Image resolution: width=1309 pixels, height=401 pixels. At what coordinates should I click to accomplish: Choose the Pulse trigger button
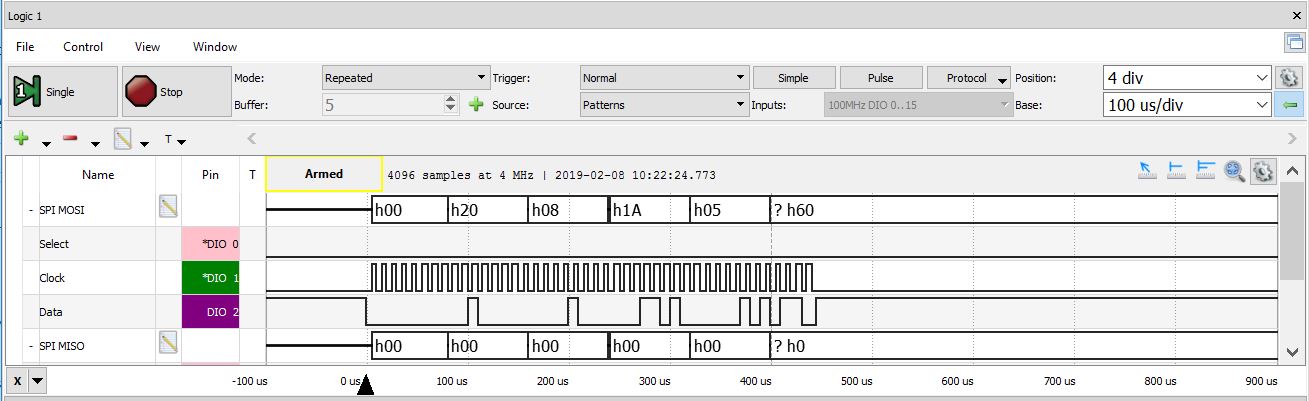coord(881,78)
